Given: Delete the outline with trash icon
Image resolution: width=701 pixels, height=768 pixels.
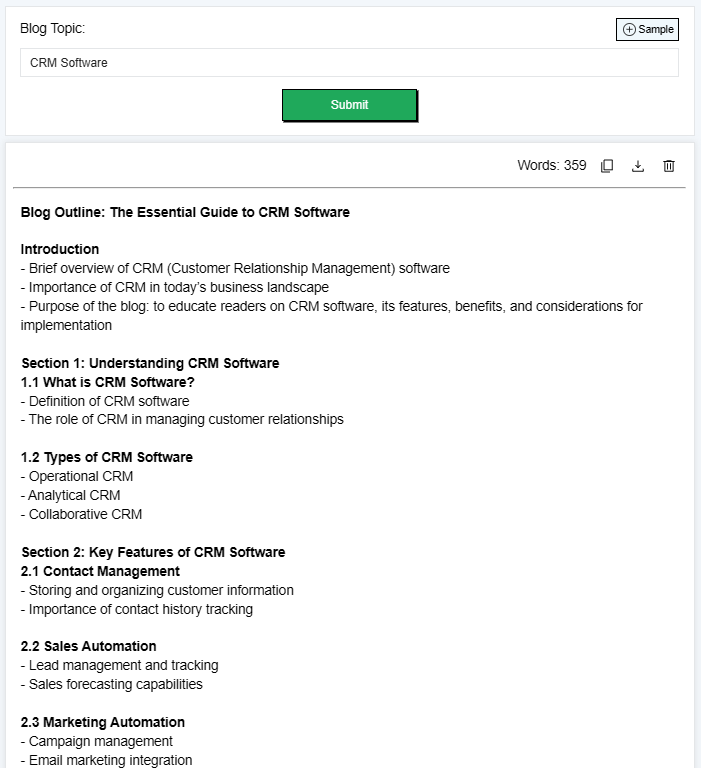Looking at the screenshot, I should pyautogui.click(x=669, y=166).
